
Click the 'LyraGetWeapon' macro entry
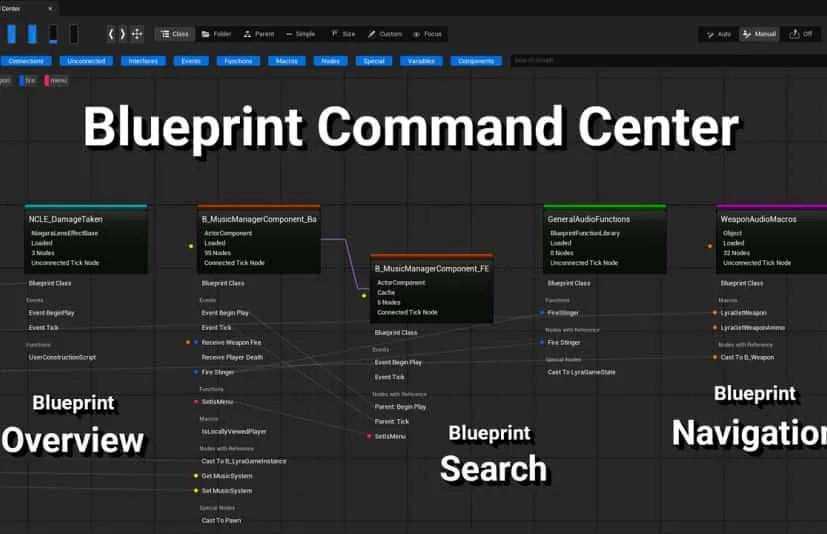743,313
